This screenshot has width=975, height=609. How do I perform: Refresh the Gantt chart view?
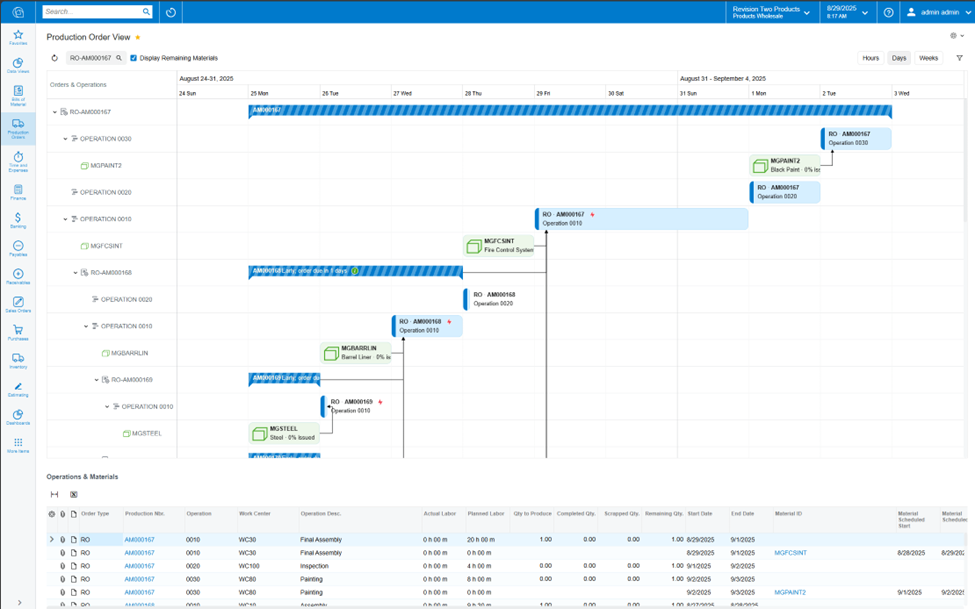coord(54,58)
